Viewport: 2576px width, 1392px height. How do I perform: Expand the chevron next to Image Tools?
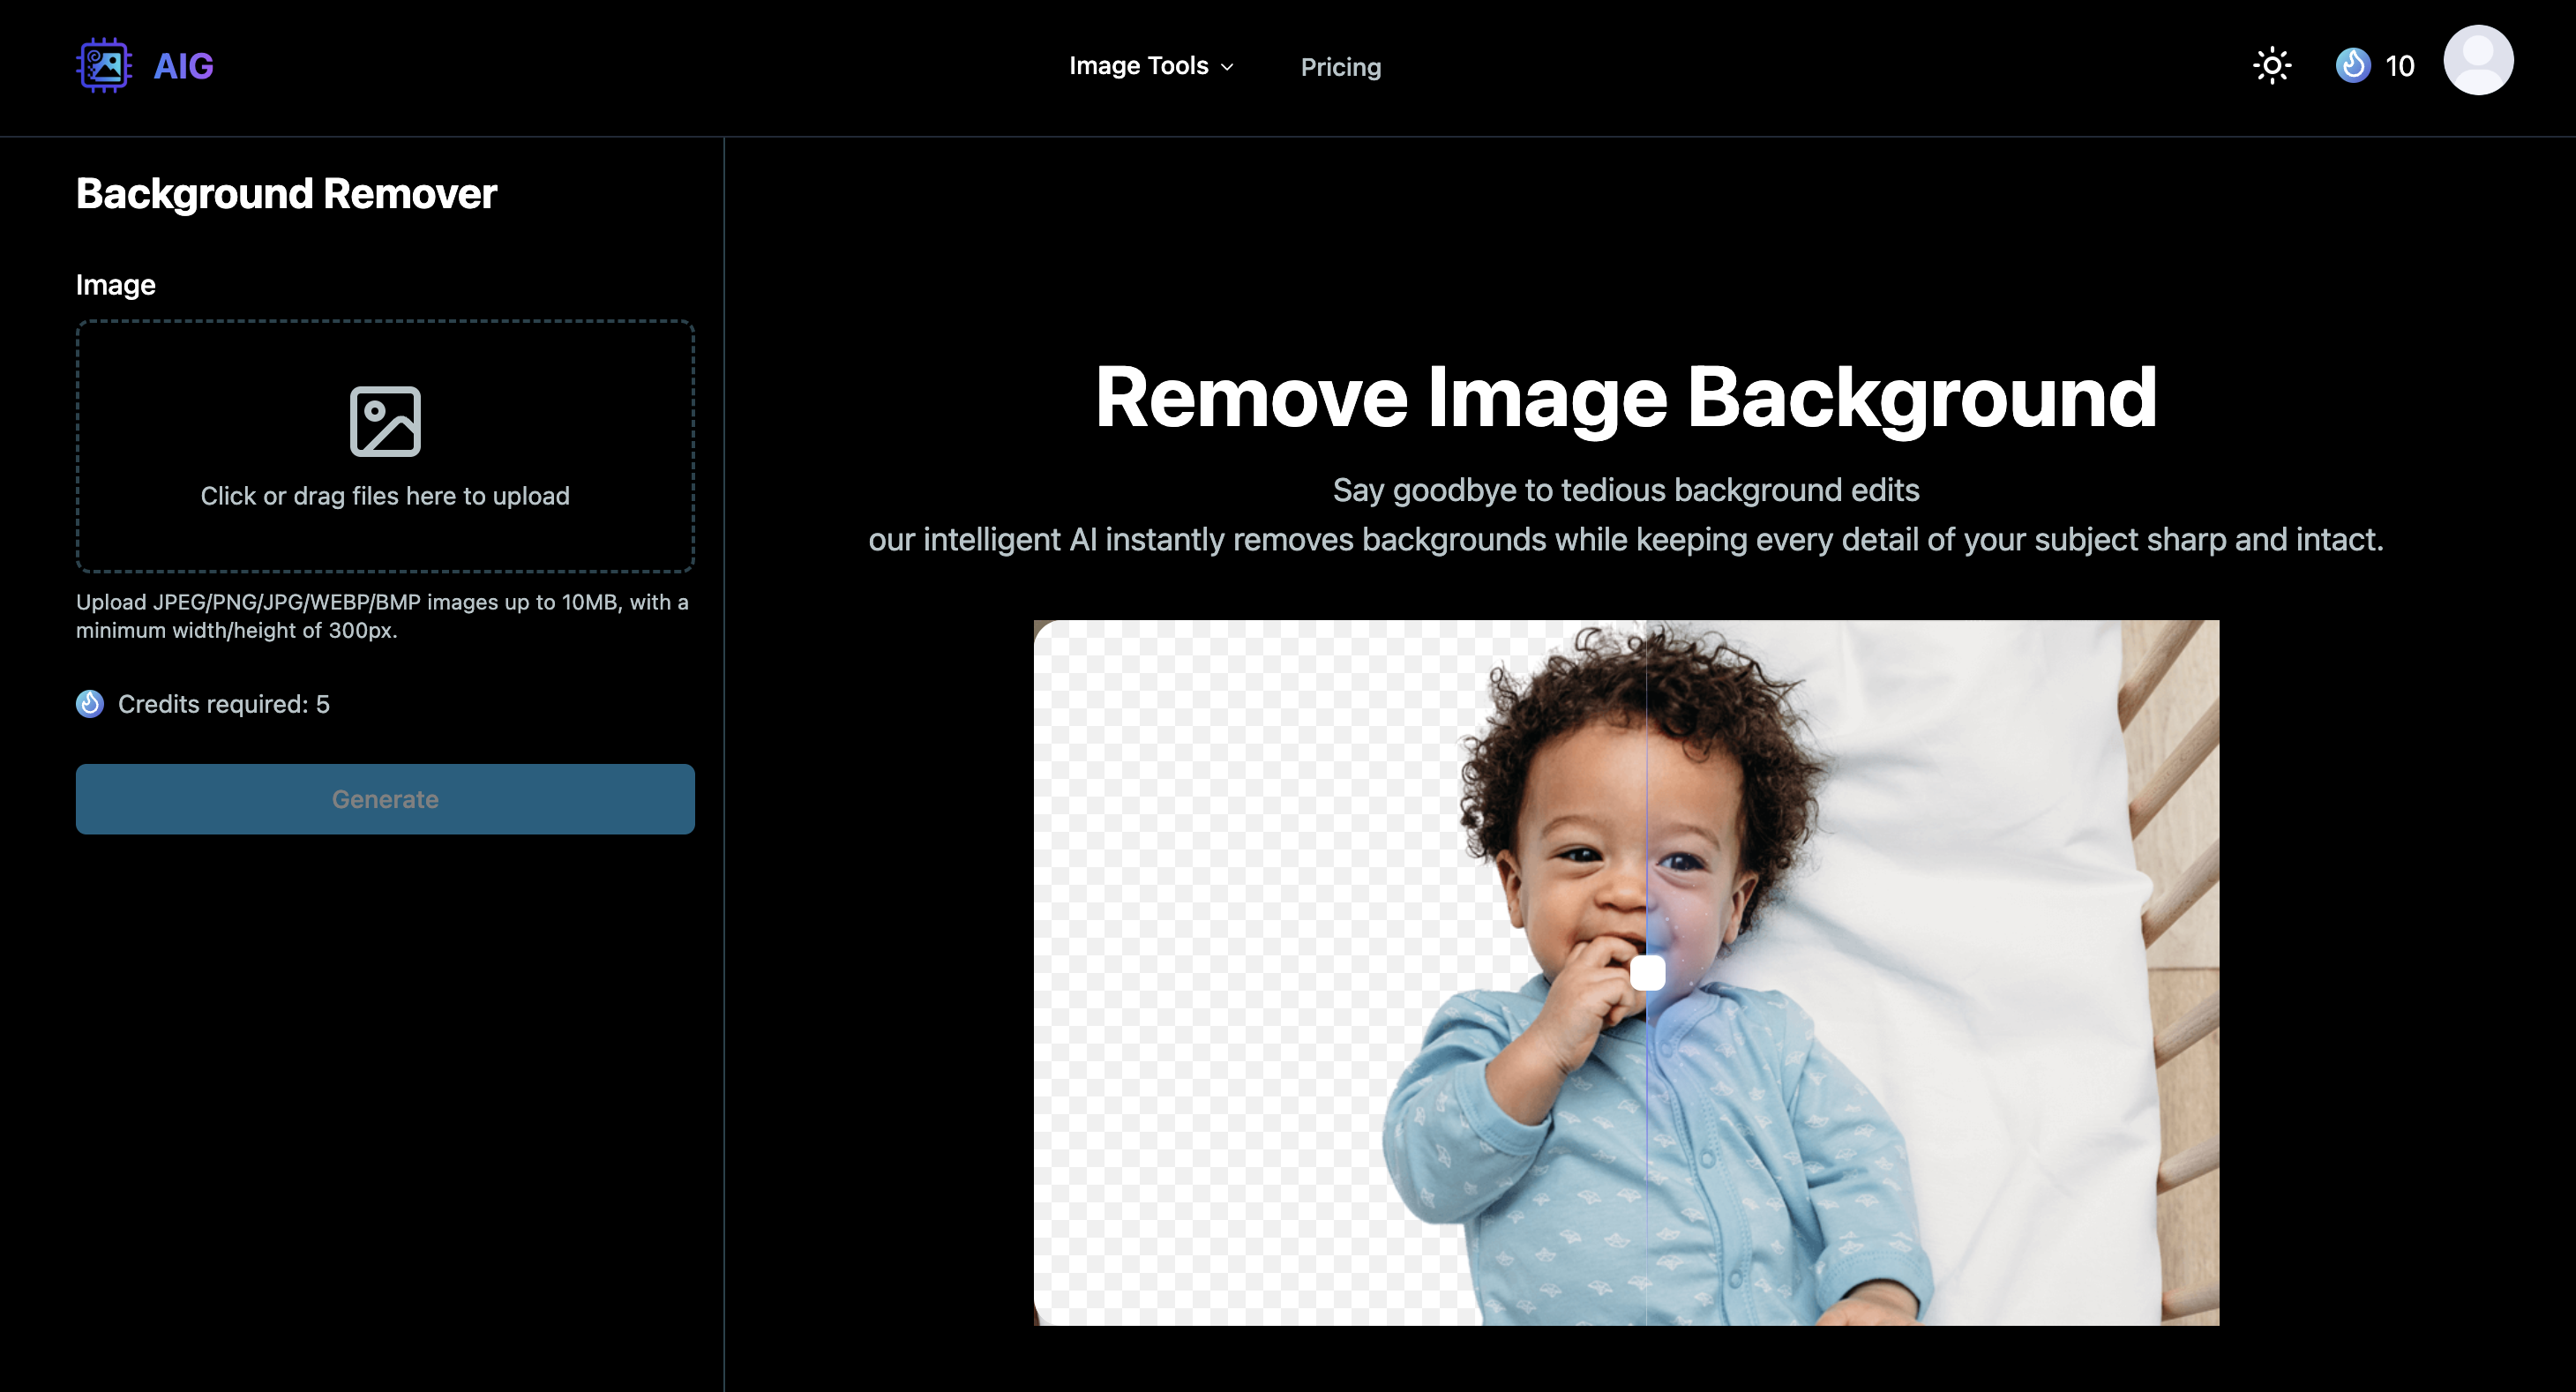tap(1227, 67)
